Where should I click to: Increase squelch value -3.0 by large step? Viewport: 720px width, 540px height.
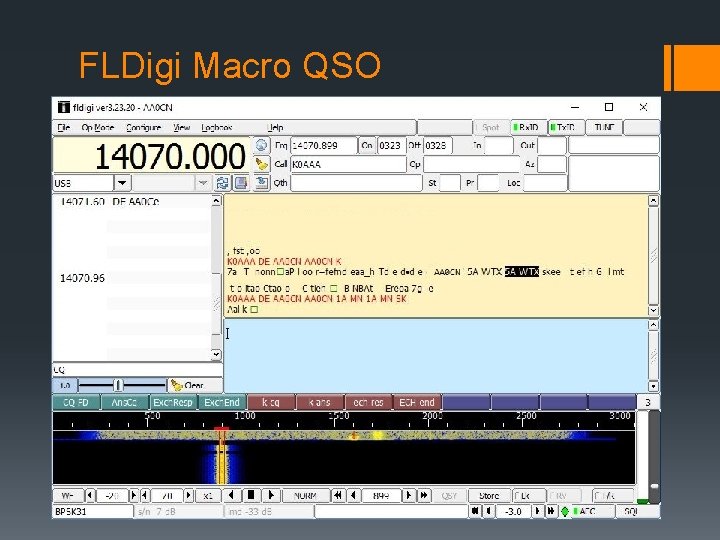tap(551, 511)
